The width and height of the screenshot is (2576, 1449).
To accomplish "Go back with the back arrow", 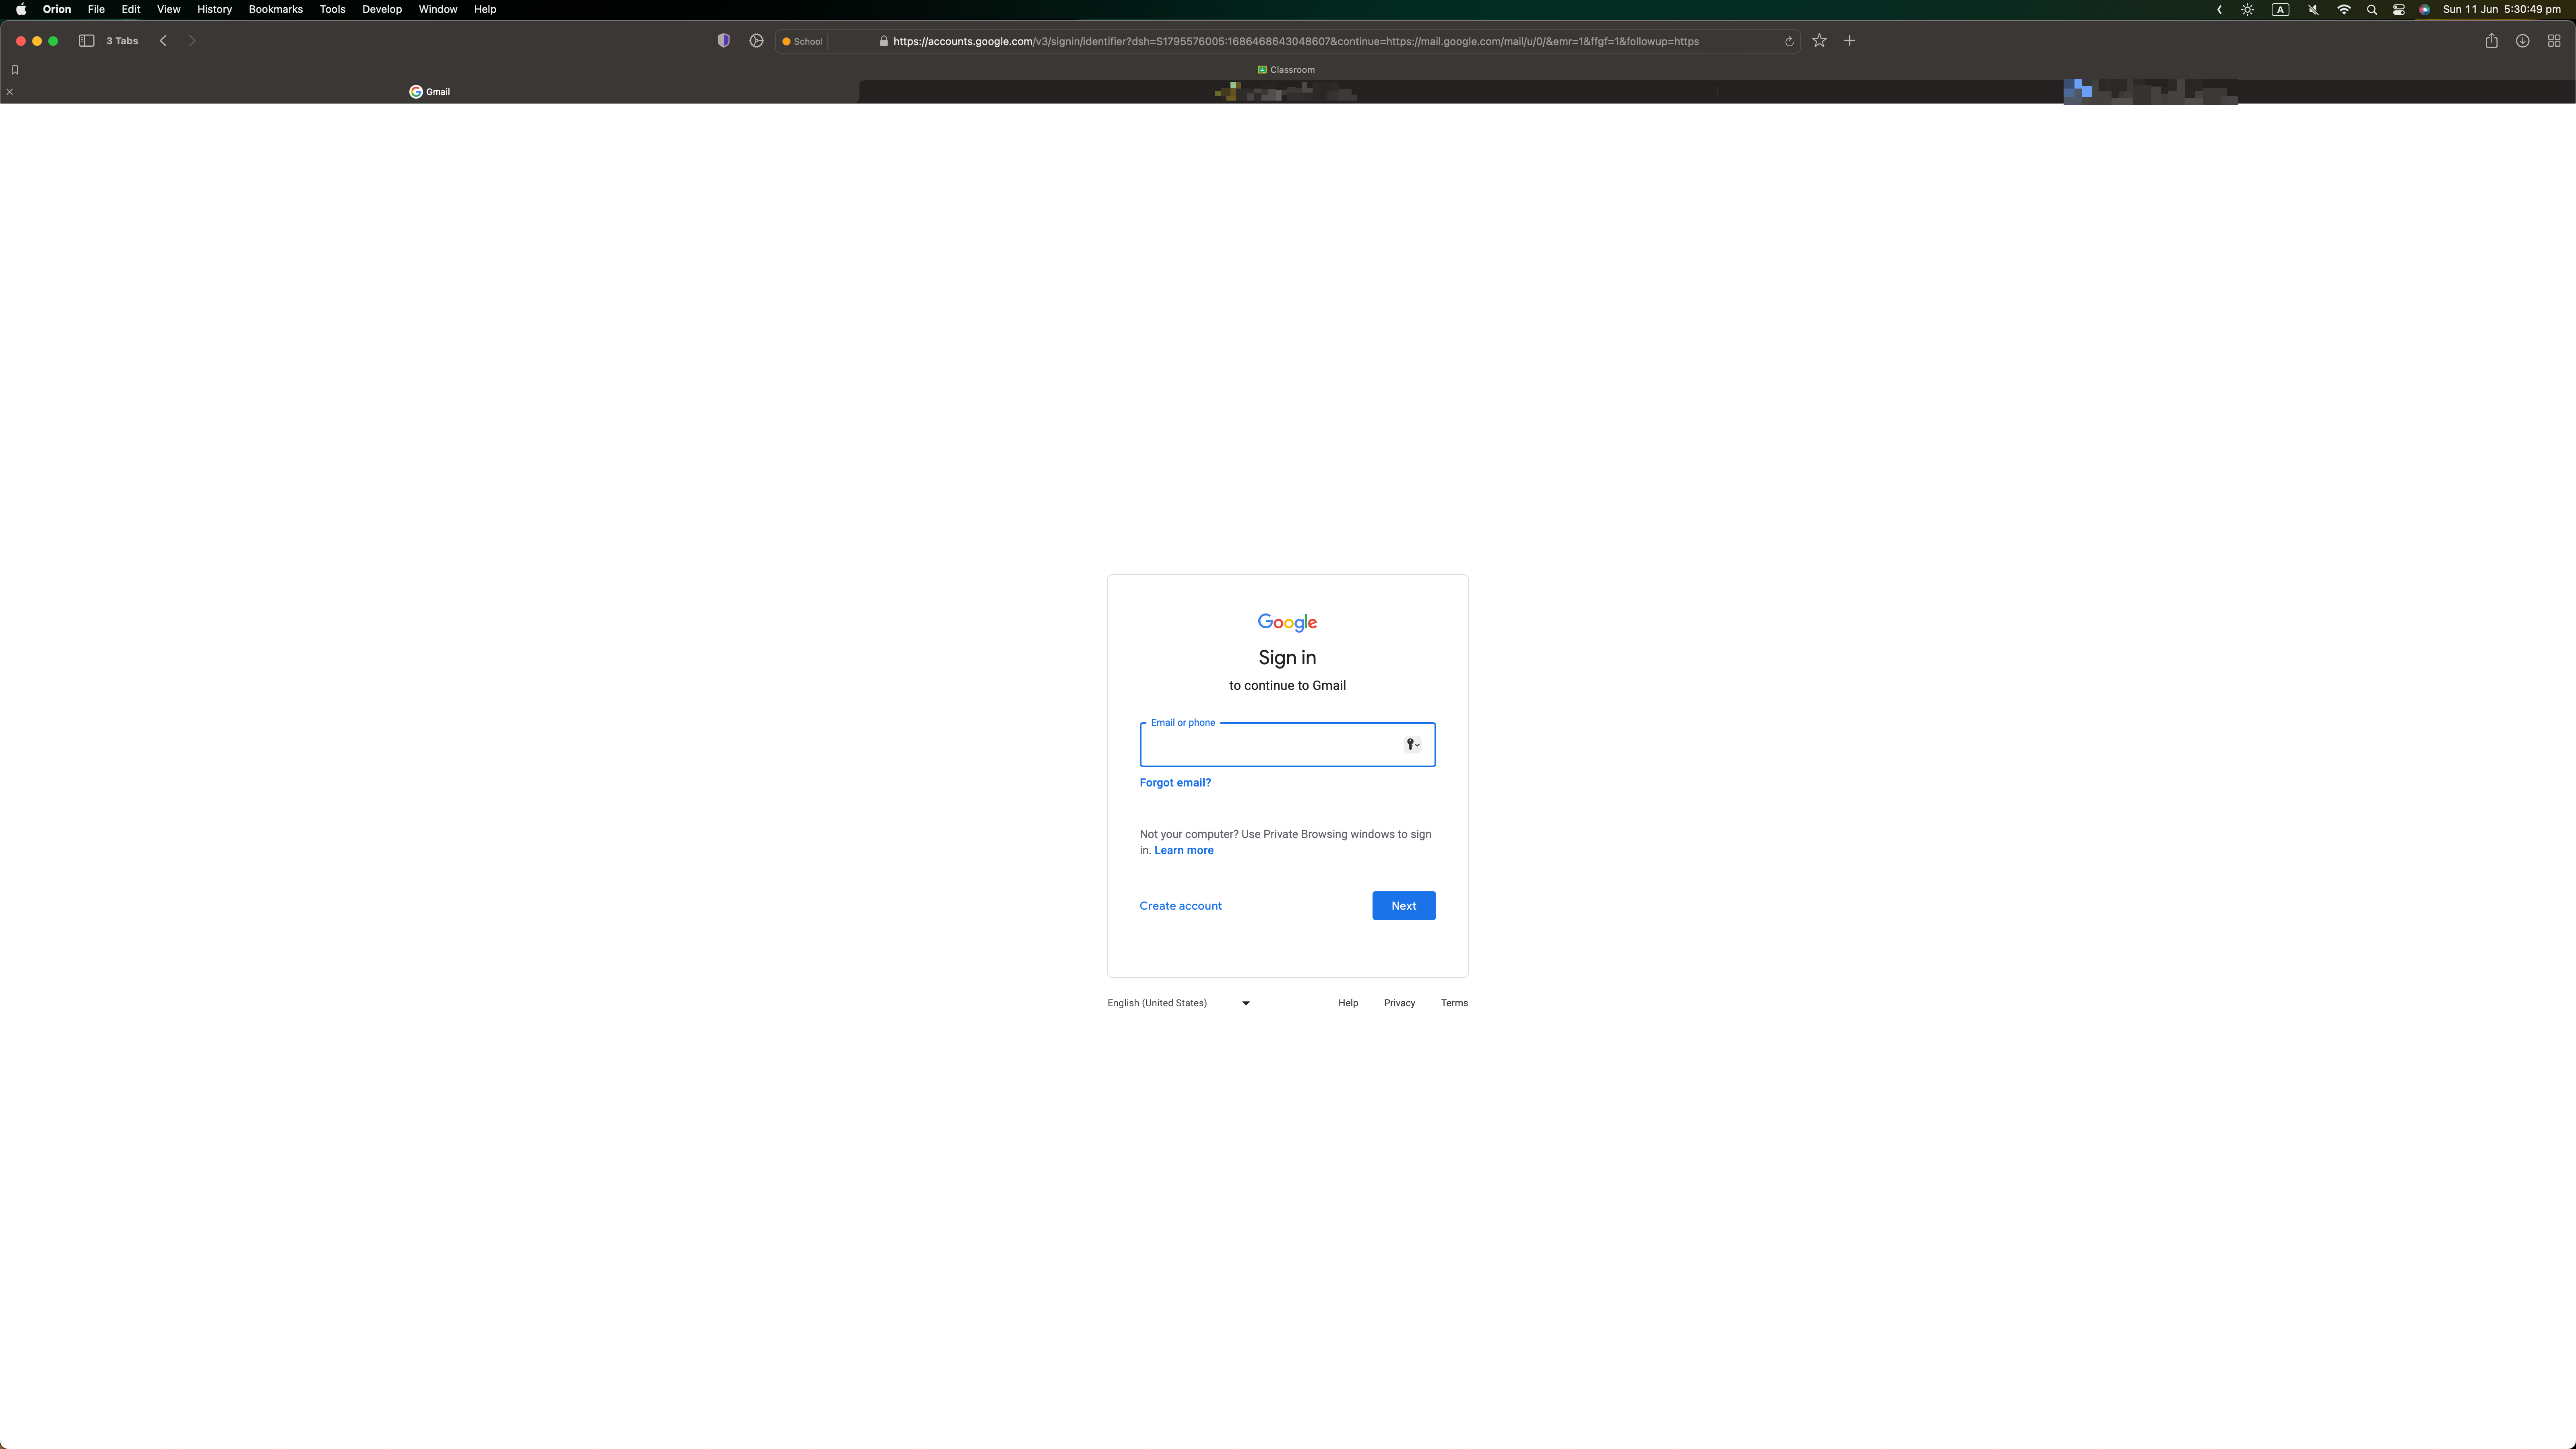I will (163, 41).
